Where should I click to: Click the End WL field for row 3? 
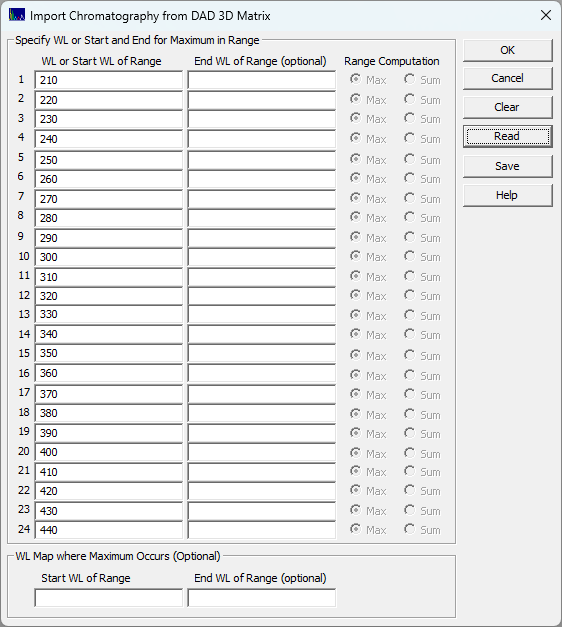[x=262, y=119]
